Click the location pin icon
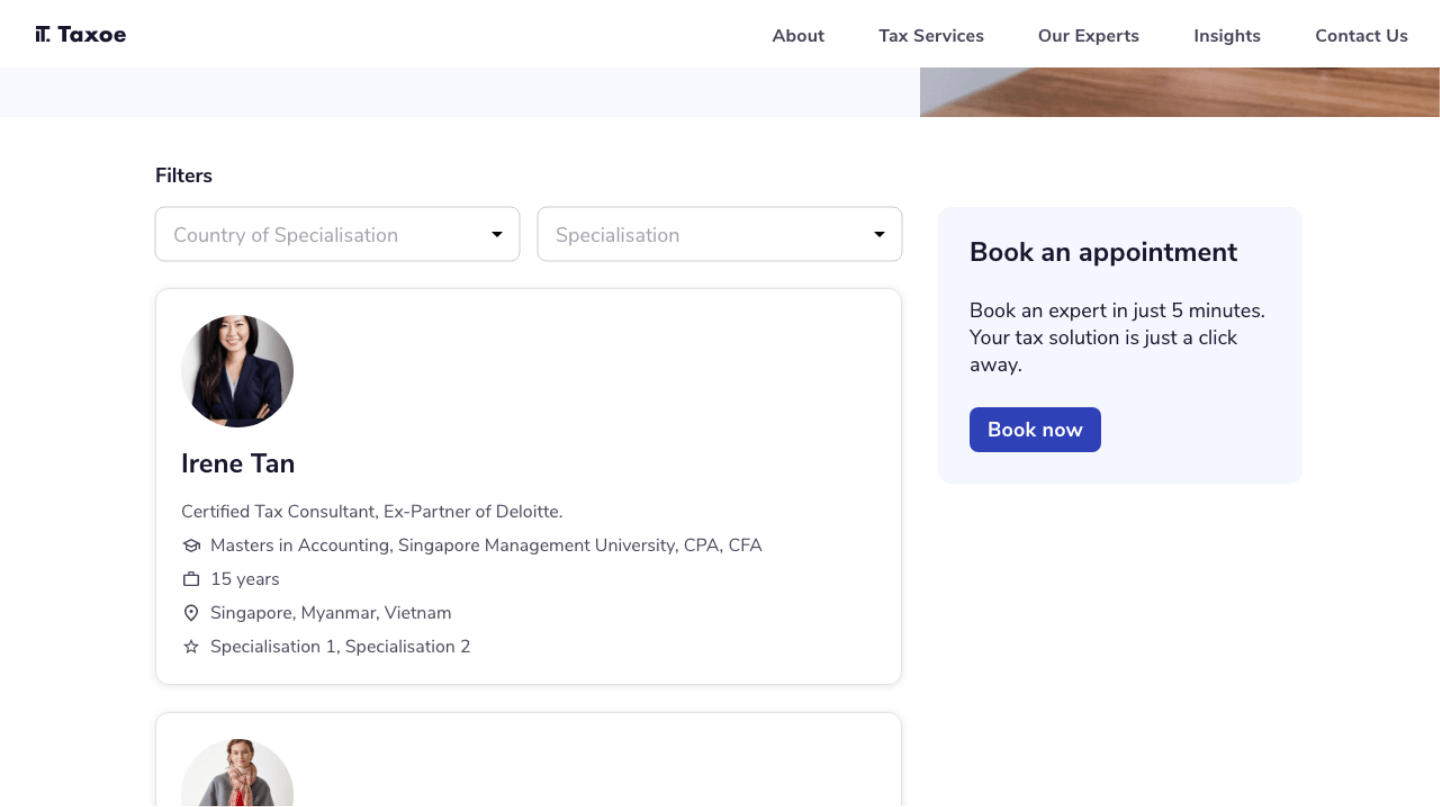Image resolution: width=1440 pixels, height=807 pixels. [x=191, y=613]
